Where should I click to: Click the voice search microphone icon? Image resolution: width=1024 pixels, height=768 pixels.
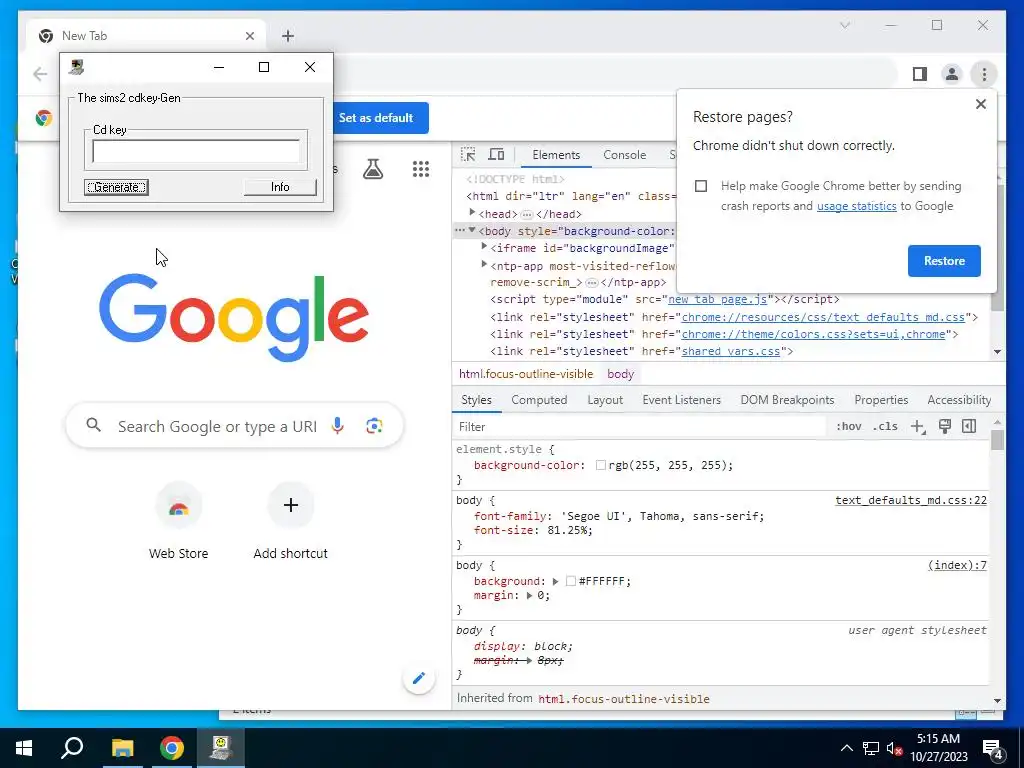pyautogui.click(x=338, y=426)
